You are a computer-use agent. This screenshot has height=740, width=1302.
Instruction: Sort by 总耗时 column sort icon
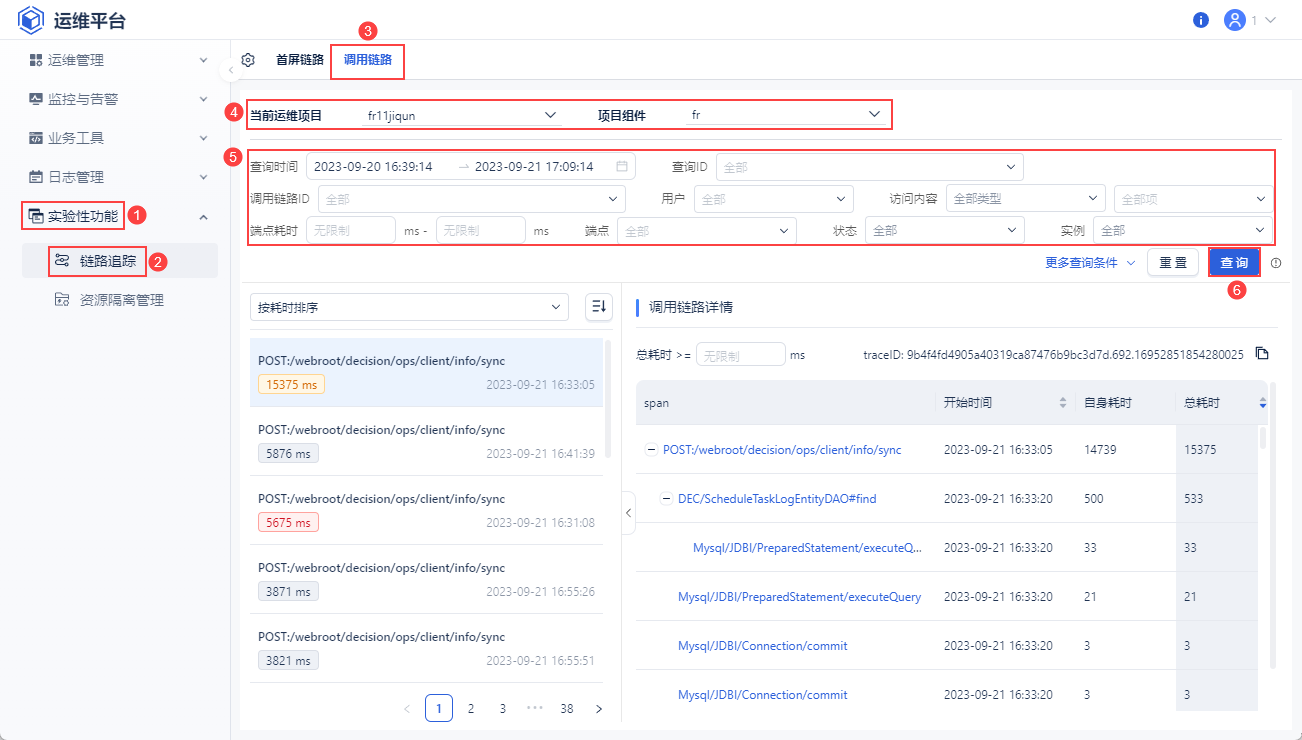[1262, 402]
